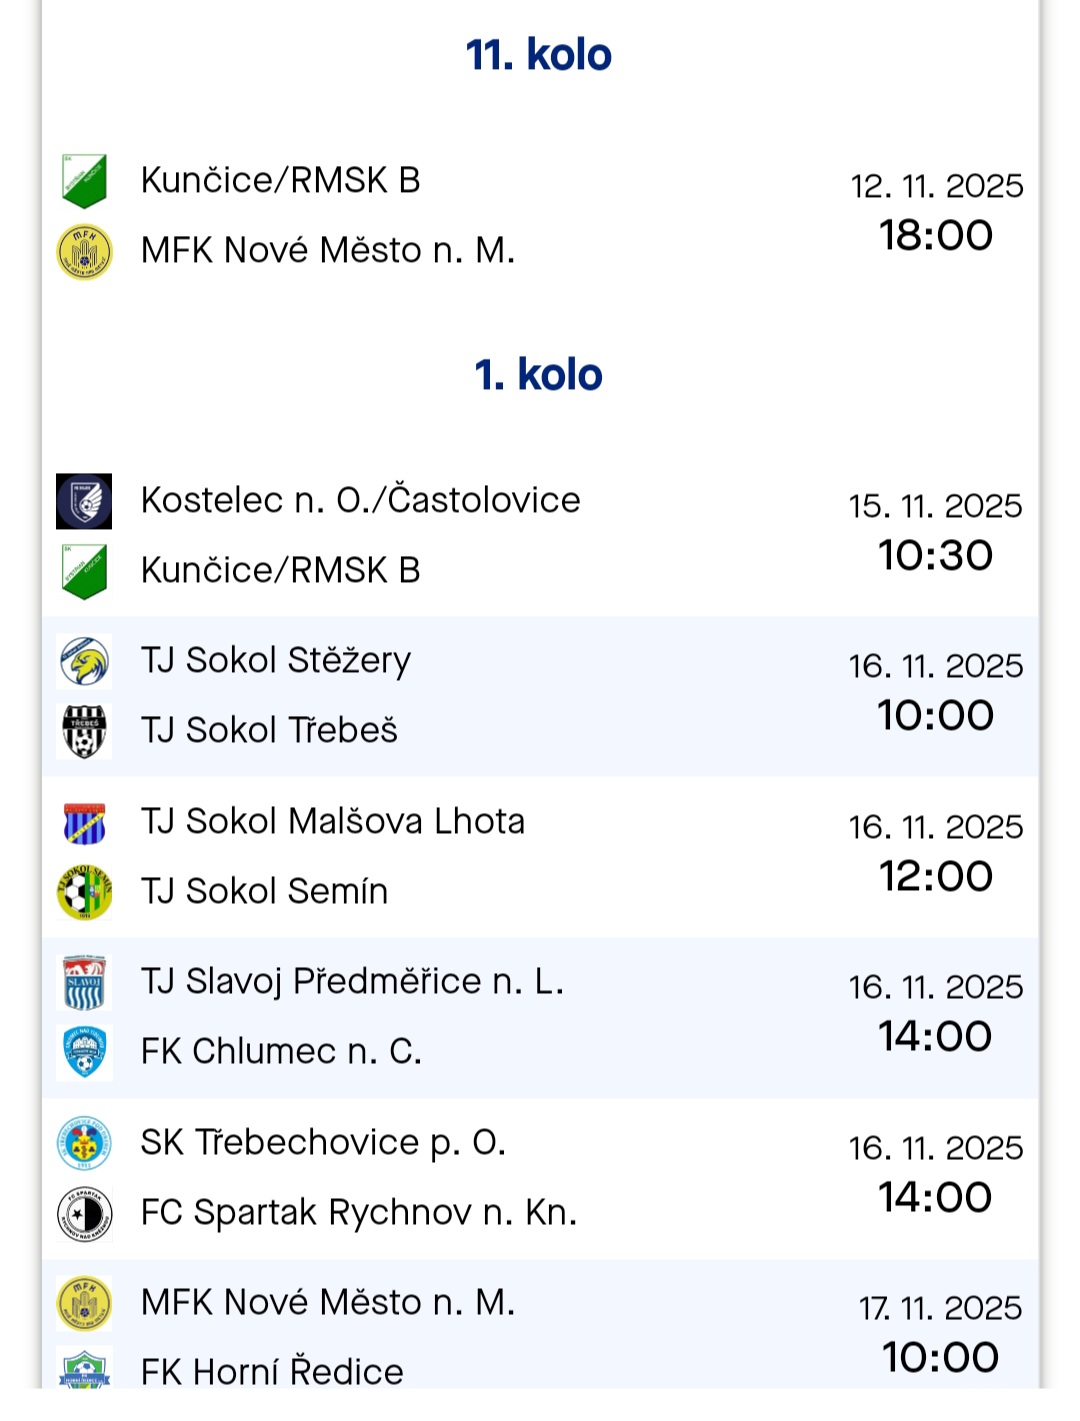Select match time 18:00 on 12. 11. 2025
The width and height of the screenshot is (1080, 1421).
tap(936, 236)
